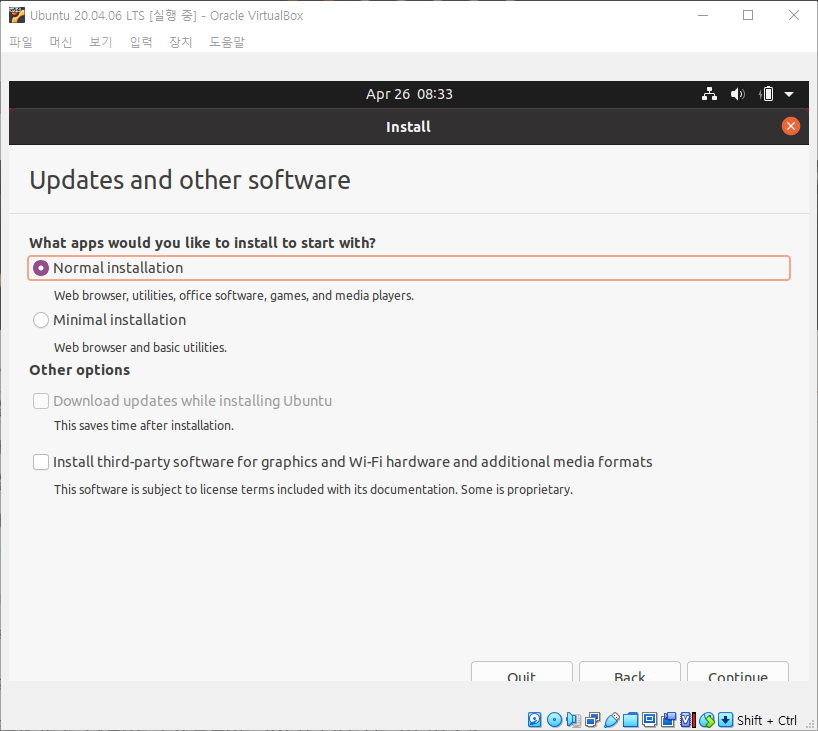Close the Install window with orange X
Image resolution: width=818 pixels, height=731 pixels.
point(790,126)
